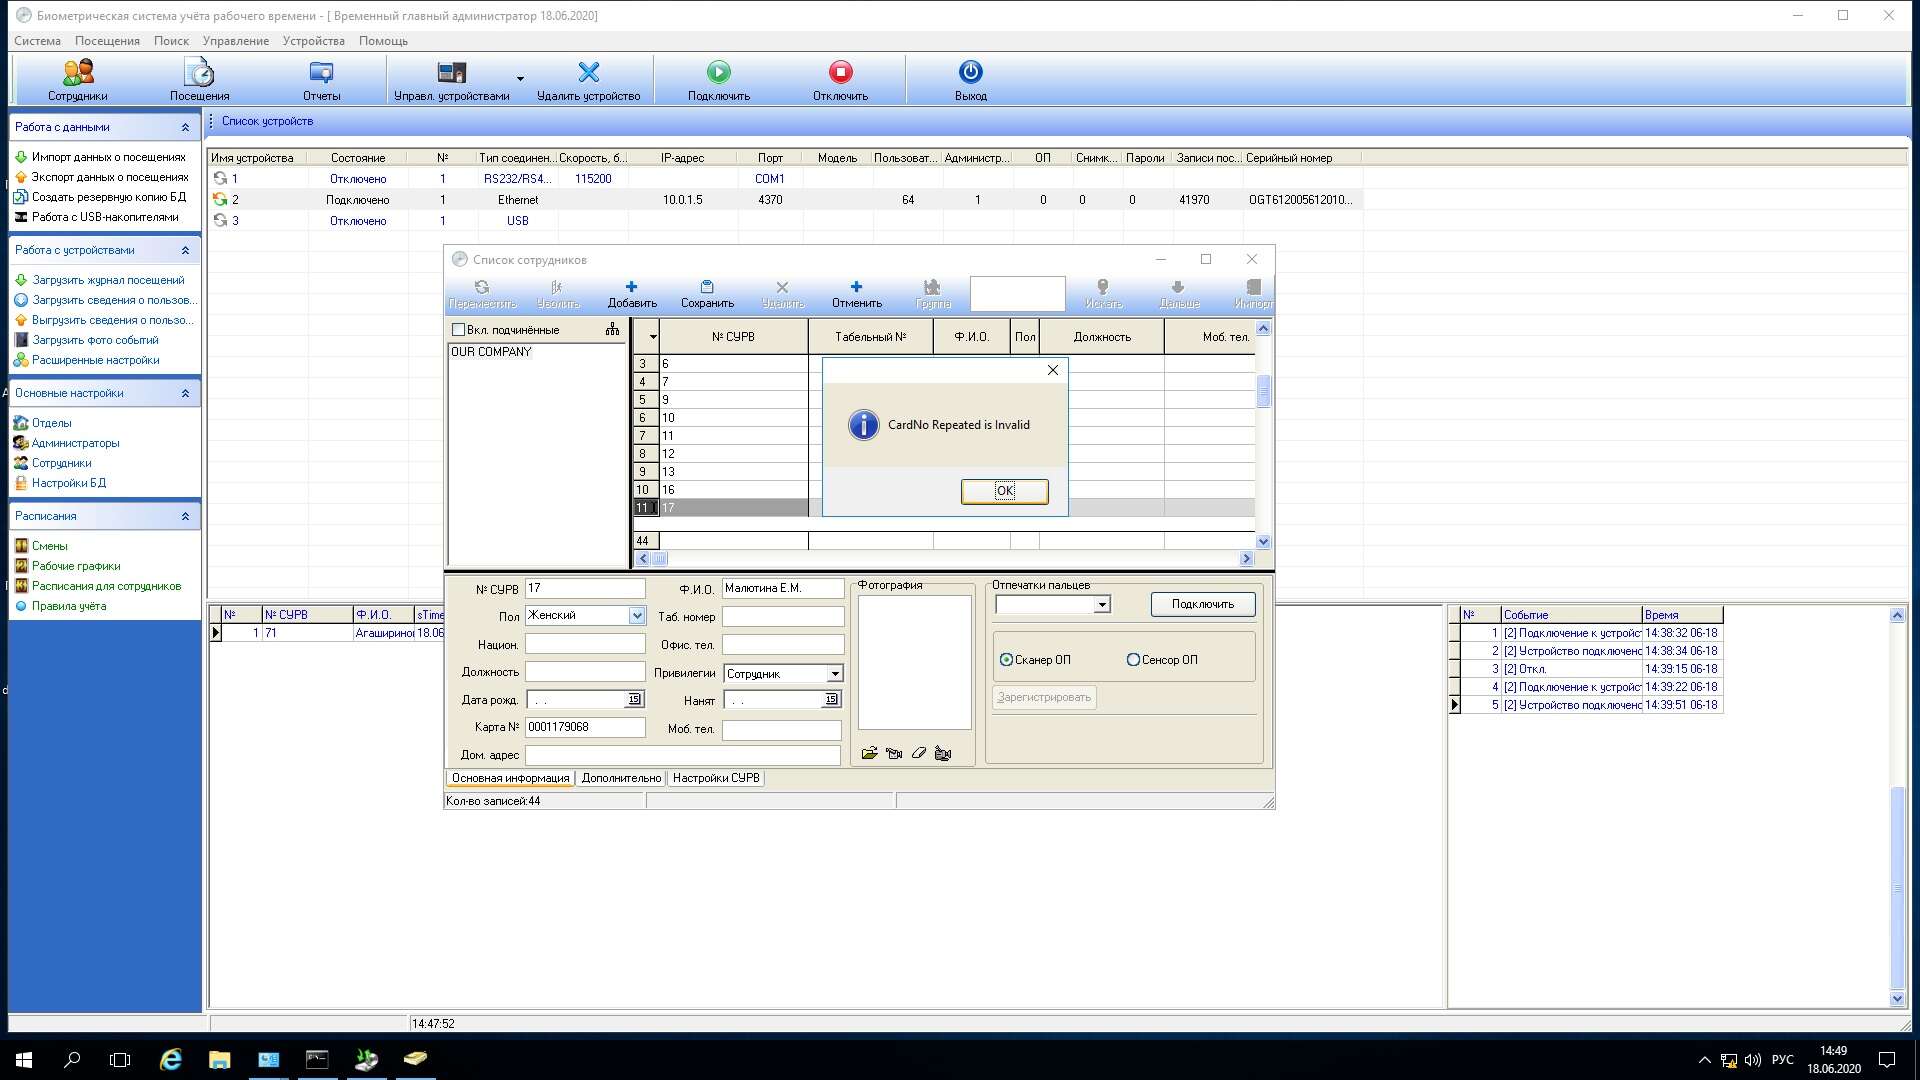Open the Отчеты toolbar icon
Viewport: 1920px width, 1080px height.
pos(321,80)
